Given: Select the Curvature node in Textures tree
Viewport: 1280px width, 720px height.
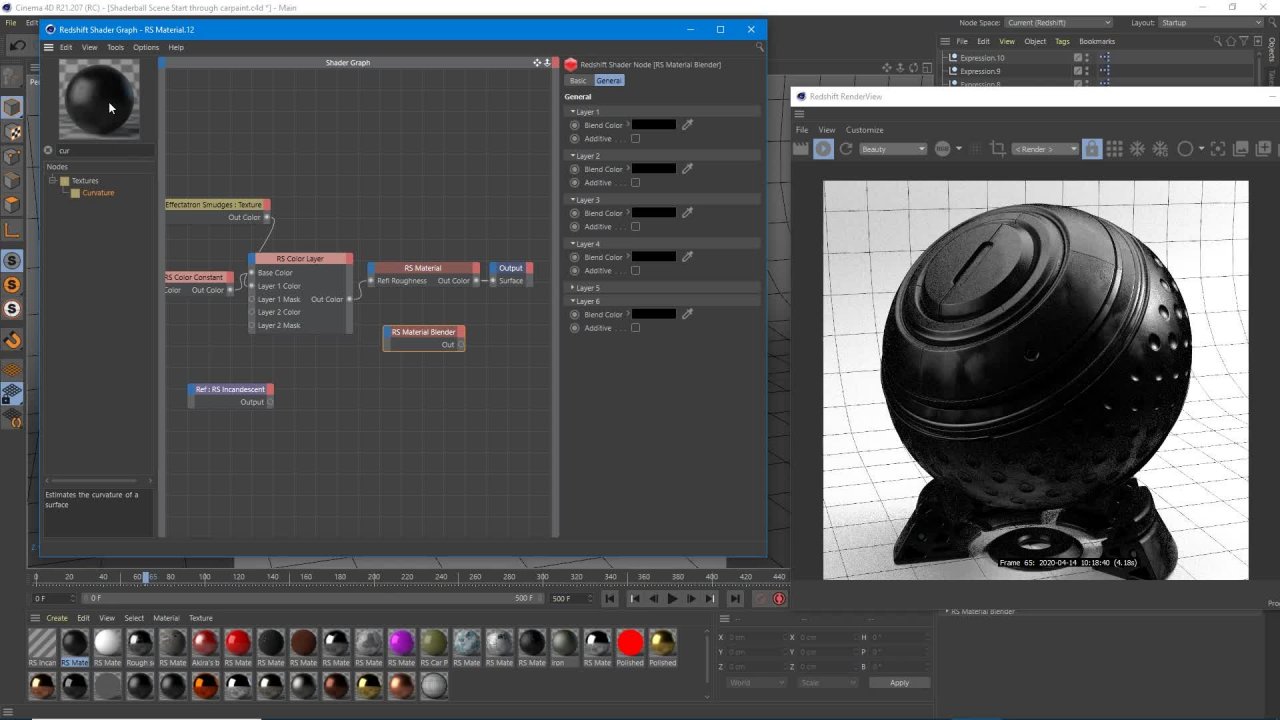Looking at the screenshot, I should (98, 193).
